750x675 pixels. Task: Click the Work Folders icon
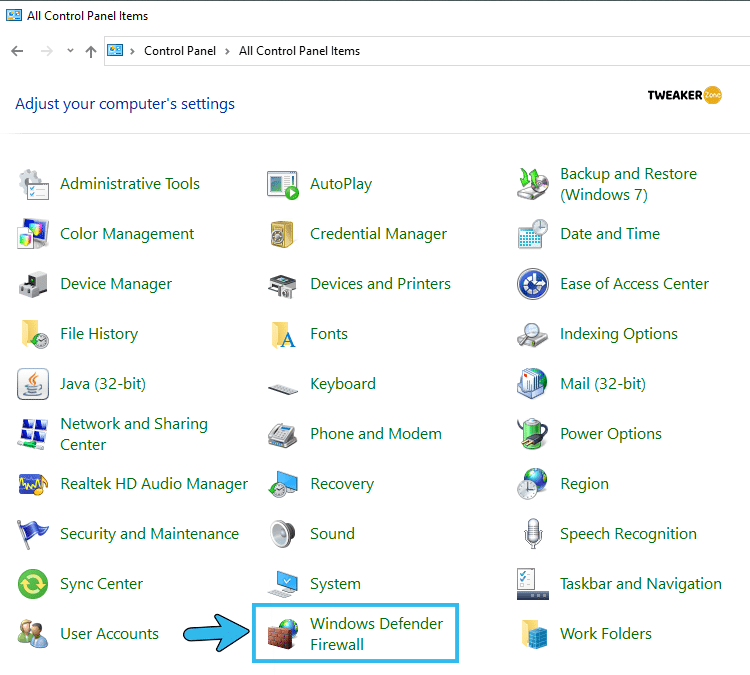[534, 634]
